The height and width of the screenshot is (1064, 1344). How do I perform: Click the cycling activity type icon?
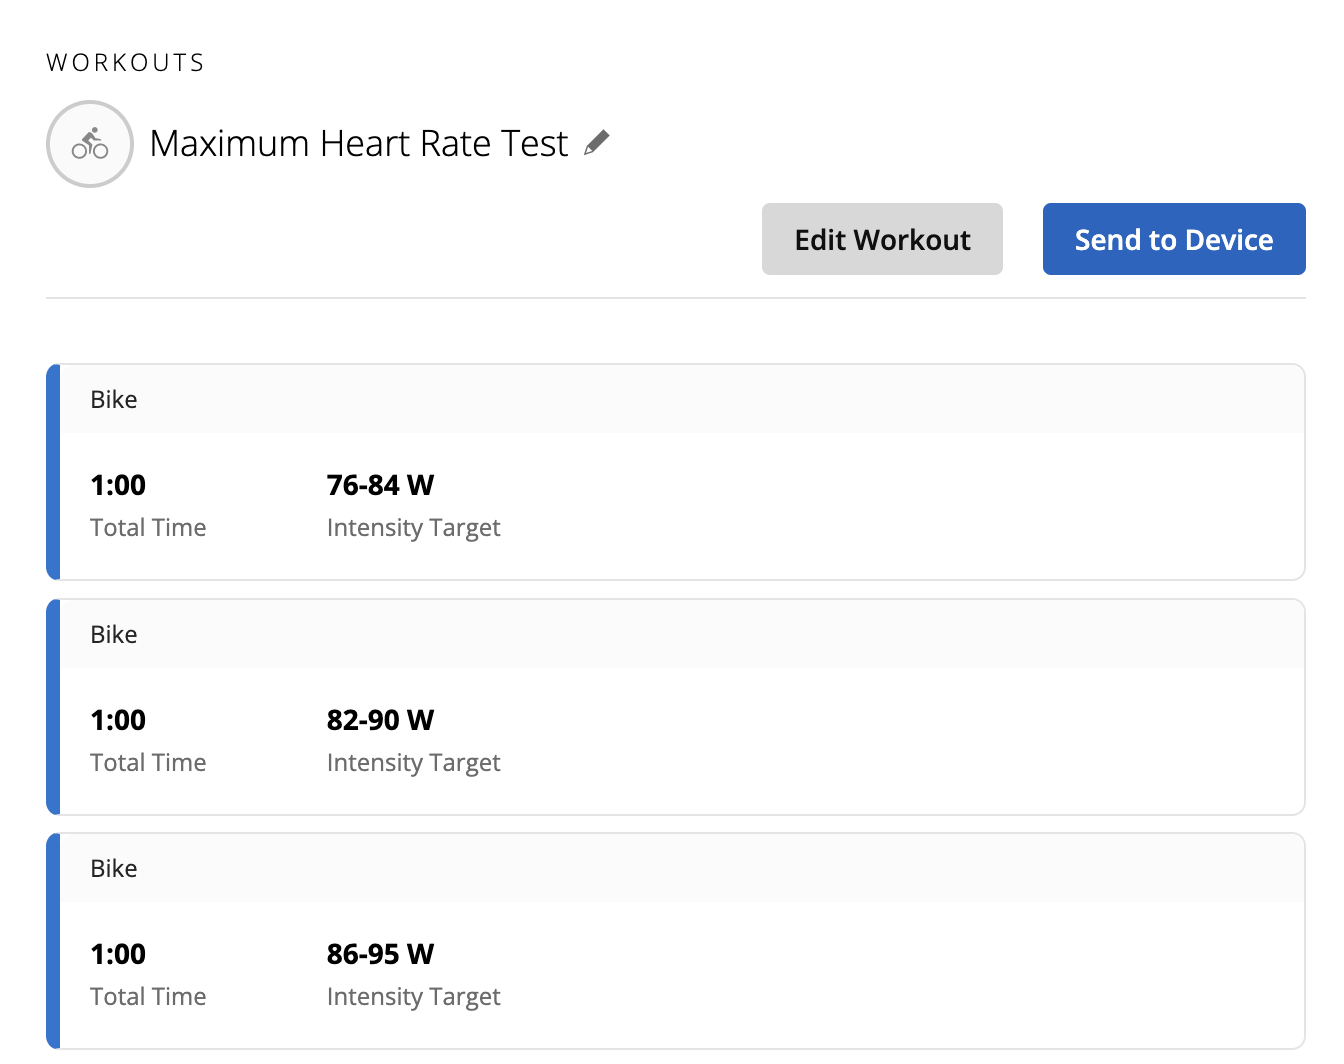pos(90,144)
